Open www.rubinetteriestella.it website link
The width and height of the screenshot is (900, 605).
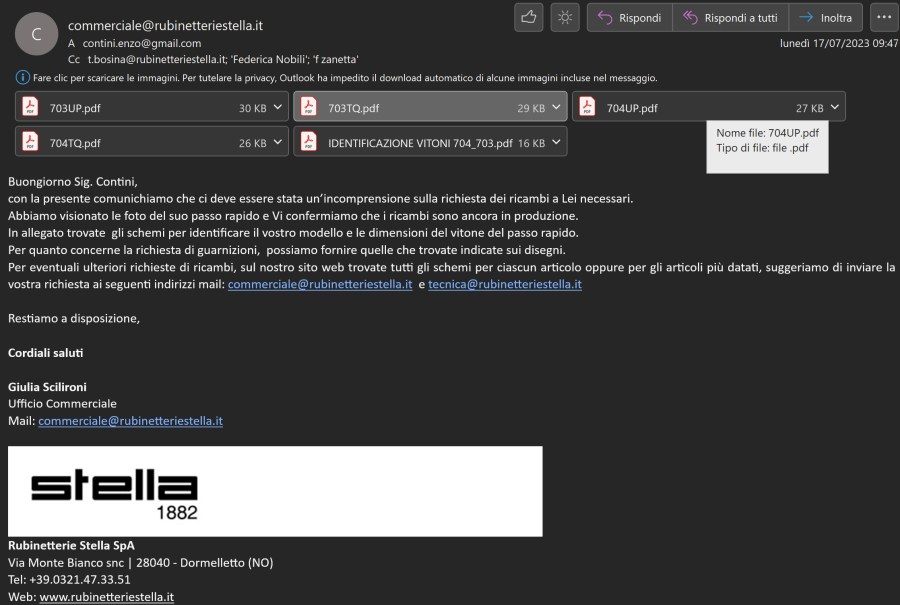(106, 597)
